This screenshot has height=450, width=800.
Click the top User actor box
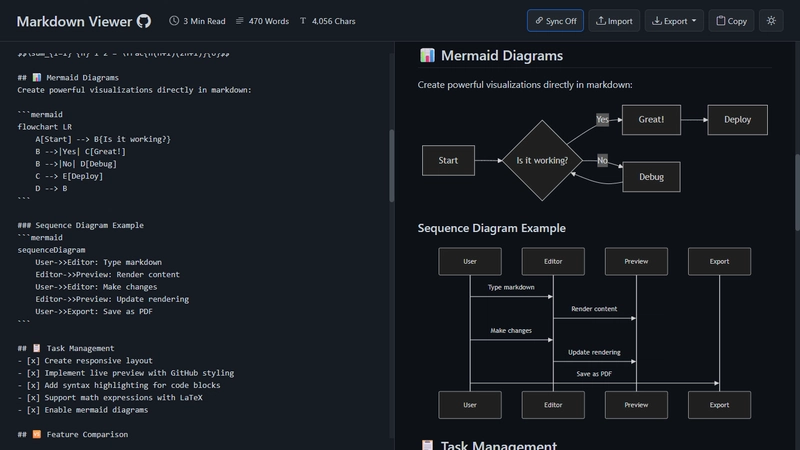point(470,261)
